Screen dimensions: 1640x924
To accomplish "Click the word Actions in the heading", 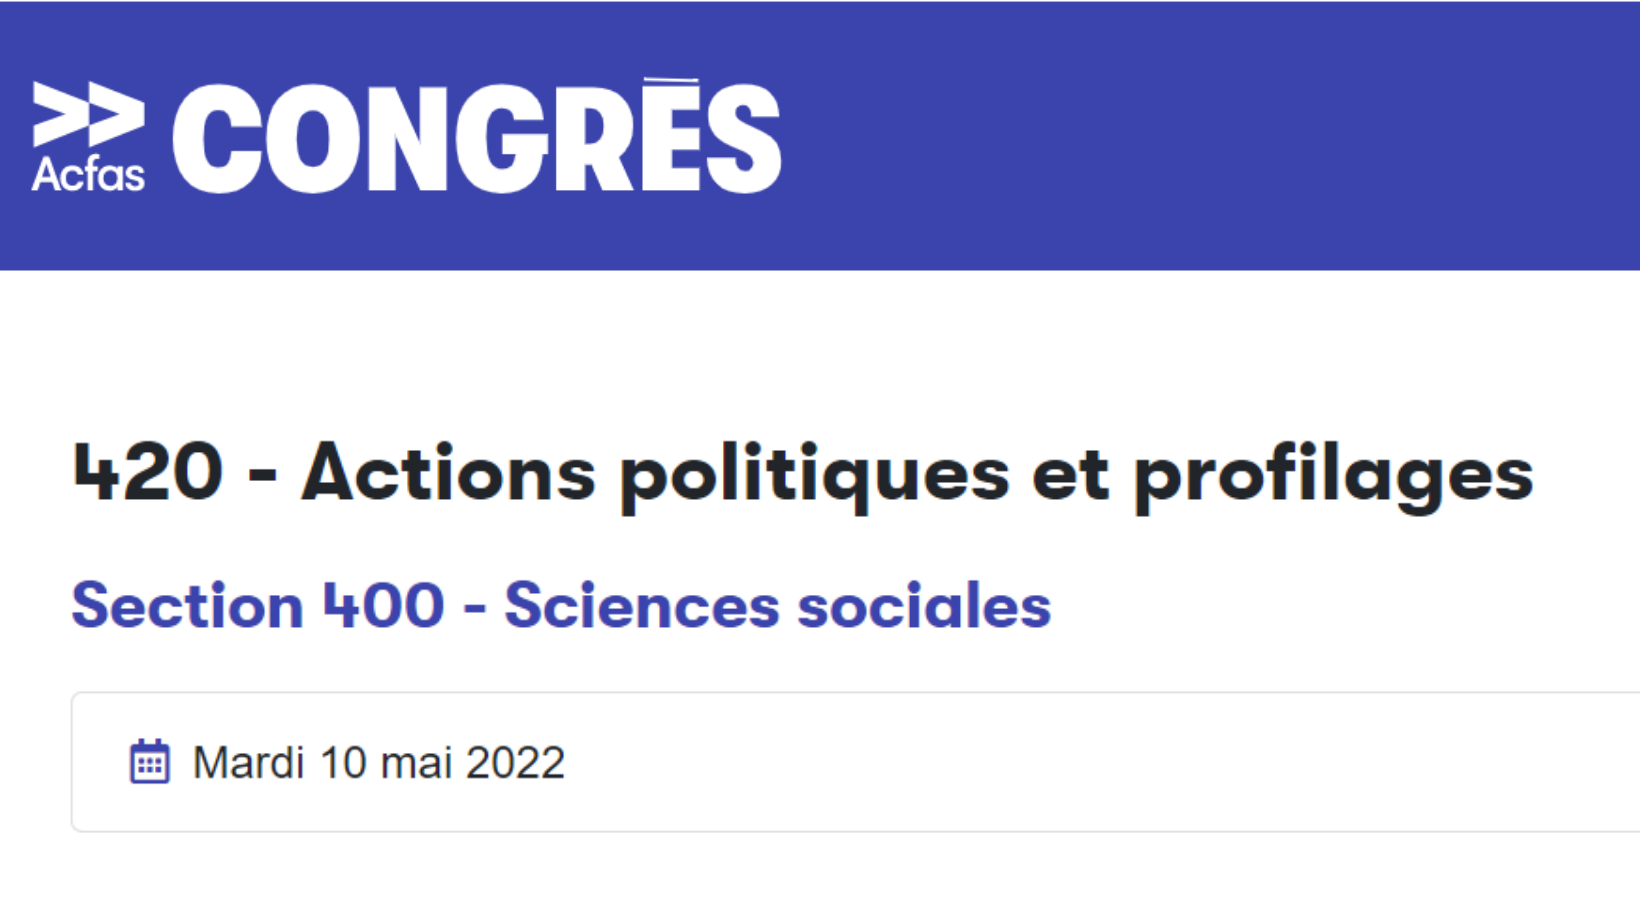I will pyautogui.click(x=448, y=470).
